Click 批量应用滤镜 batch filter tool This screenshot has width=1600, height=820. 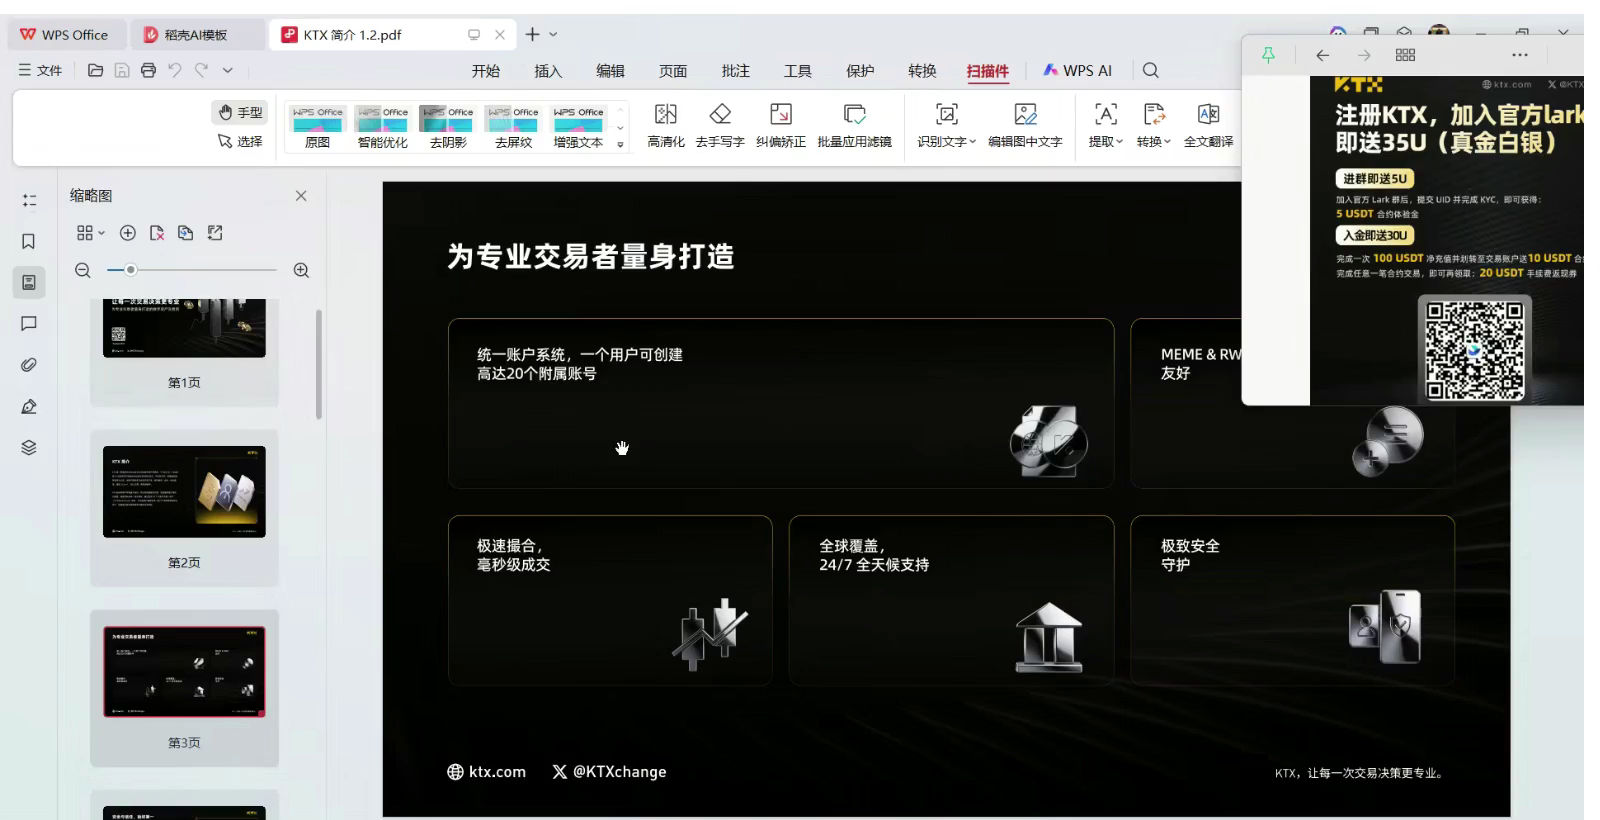coord(854,126)
